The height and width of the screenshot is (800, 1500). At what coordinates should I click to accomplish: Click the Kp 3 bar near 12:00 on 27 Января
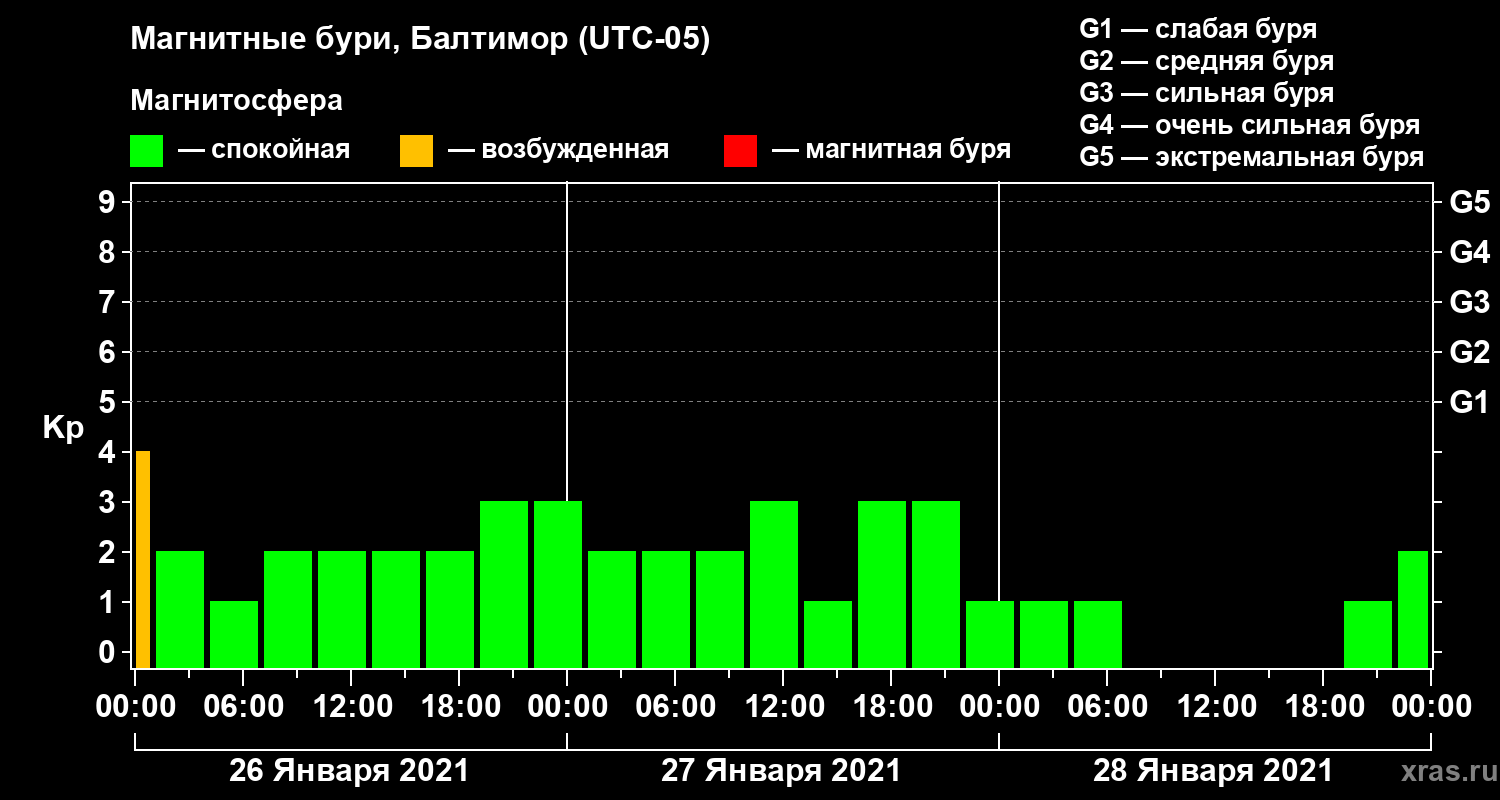coord(774,584)
